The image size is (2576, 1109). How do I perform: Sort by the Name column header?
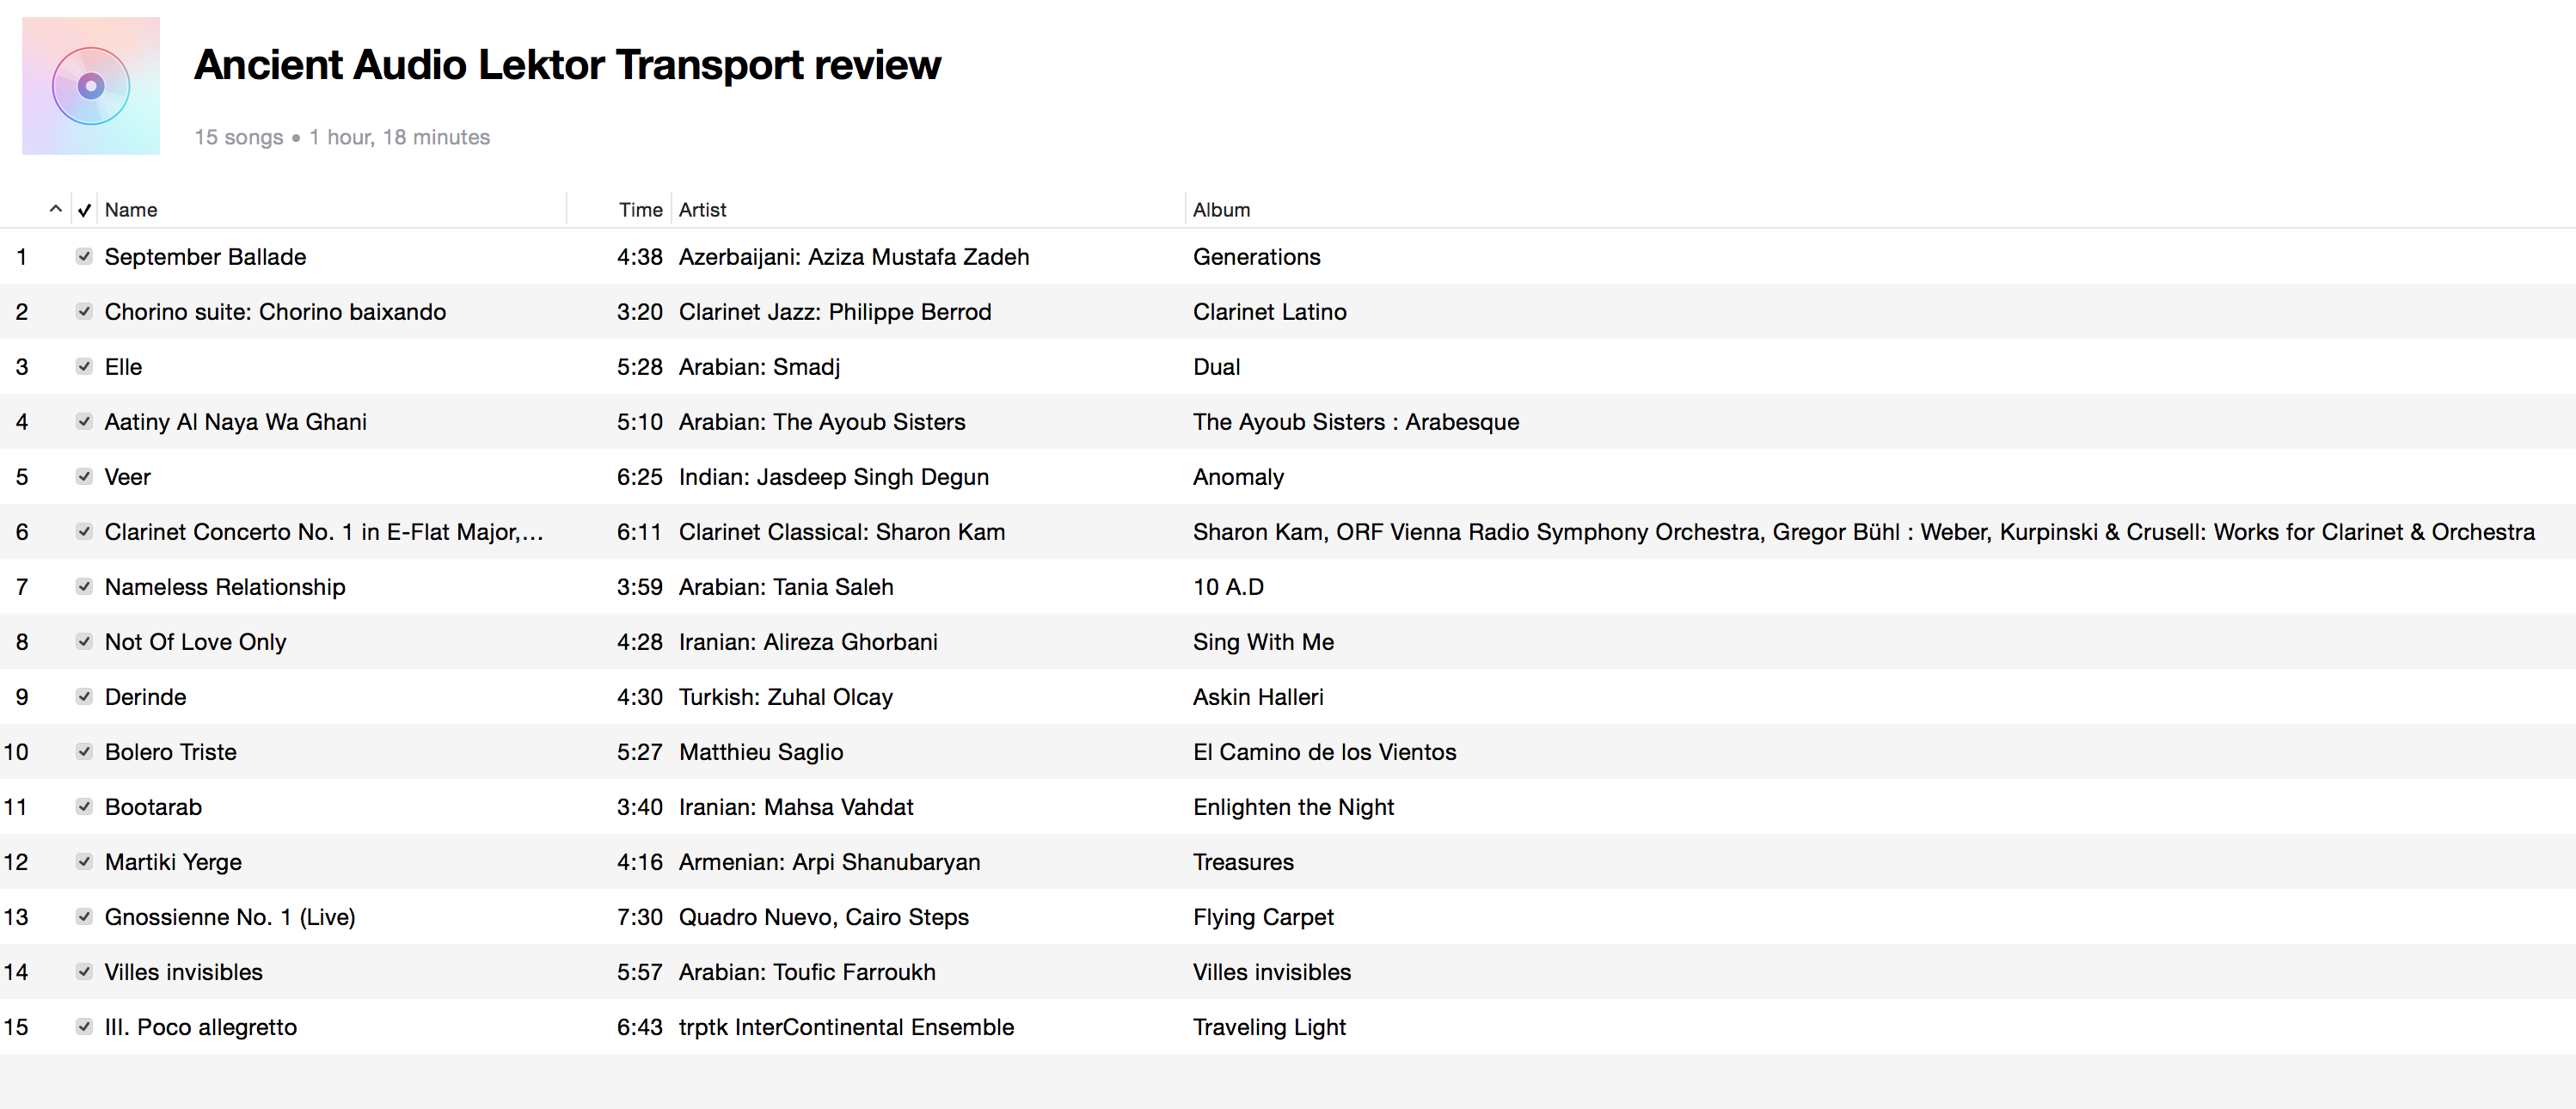click(131, 210)
